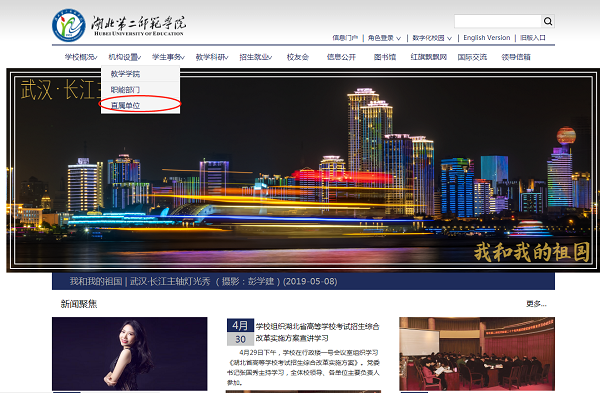Expand the 数字化校园 dropdown
600x393 pixels.
432,38
